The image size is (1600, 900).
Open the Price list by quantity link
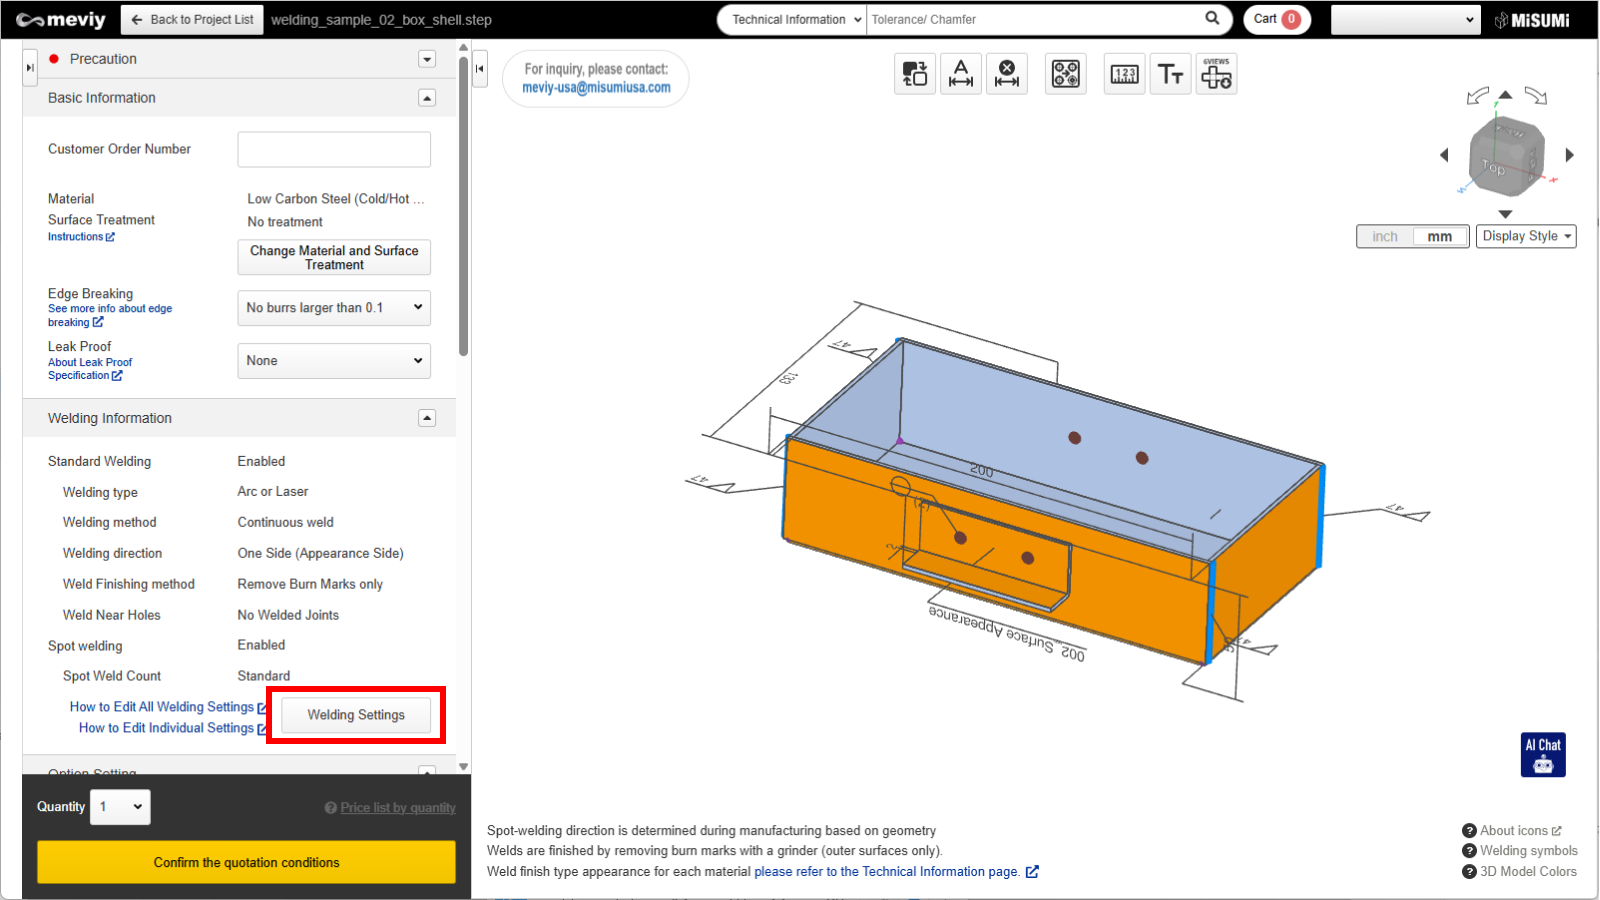coord(397,808)
